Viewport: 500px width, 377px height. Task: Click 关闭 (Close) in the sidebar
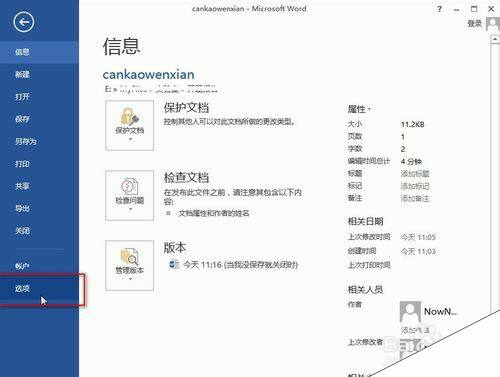pos(39,231)
